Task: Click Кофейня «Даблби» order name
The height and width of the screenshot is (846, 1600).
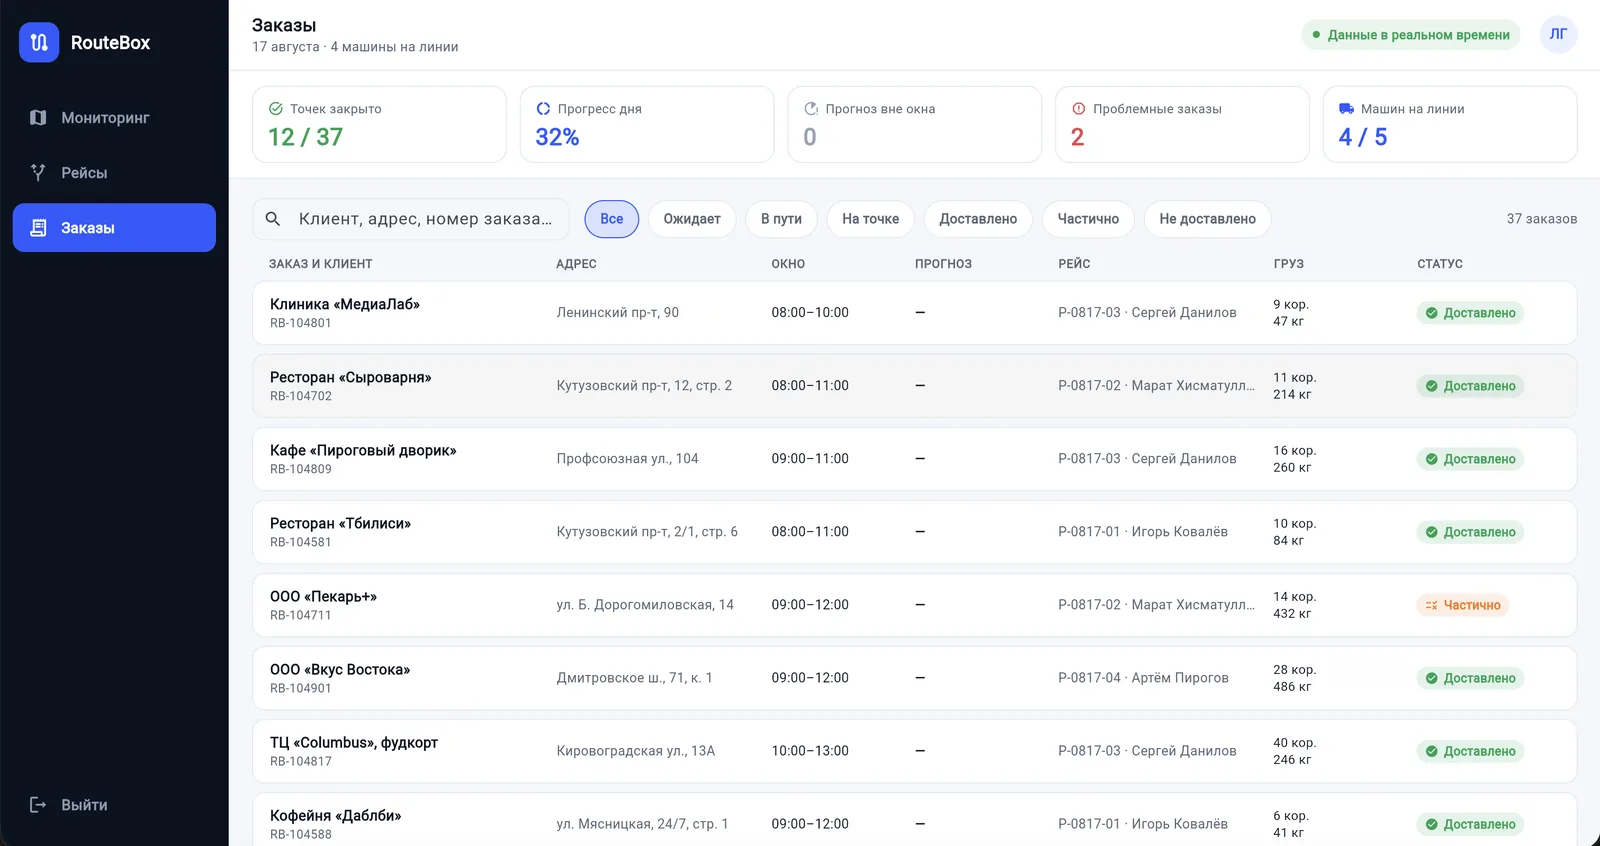Action: click(335, 816)
